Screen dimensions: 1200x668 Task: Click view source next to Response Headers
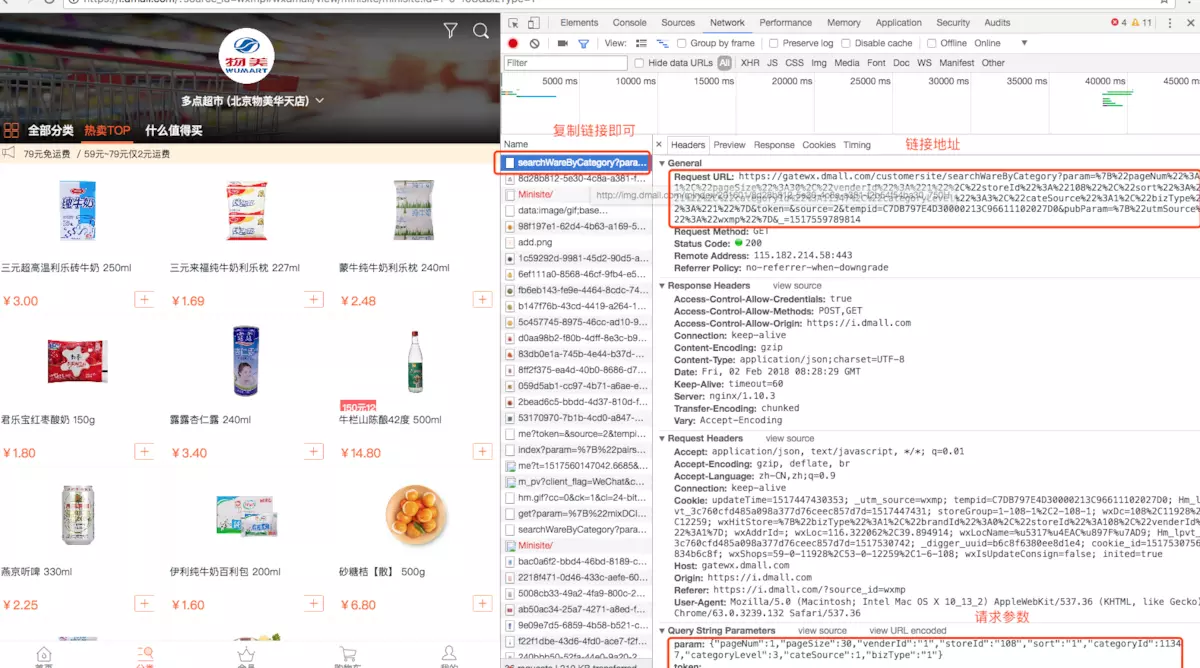798,285
